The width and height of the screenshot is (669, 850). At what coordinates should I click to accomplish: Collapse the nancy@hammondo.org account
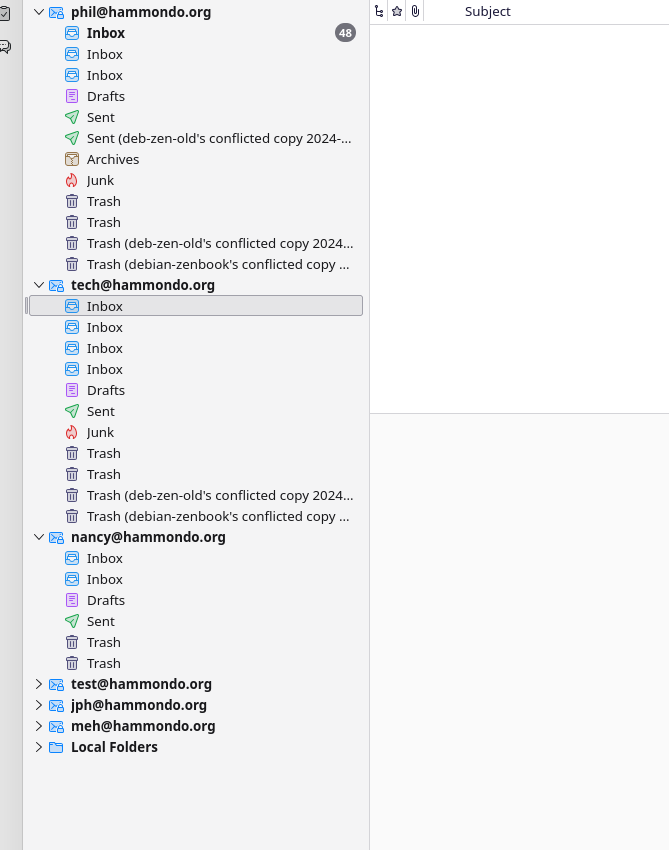[x=38, y=537]
